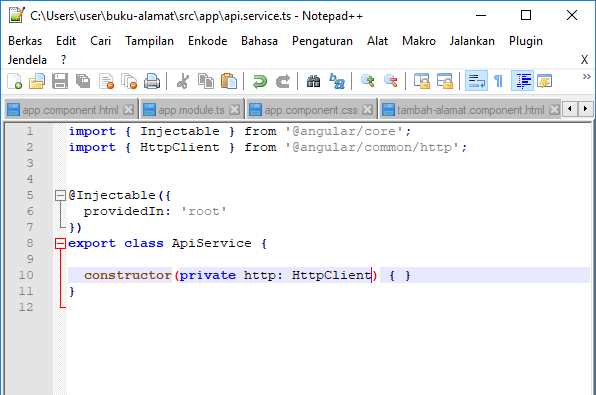Open the Cari menu

pos(100,41)
